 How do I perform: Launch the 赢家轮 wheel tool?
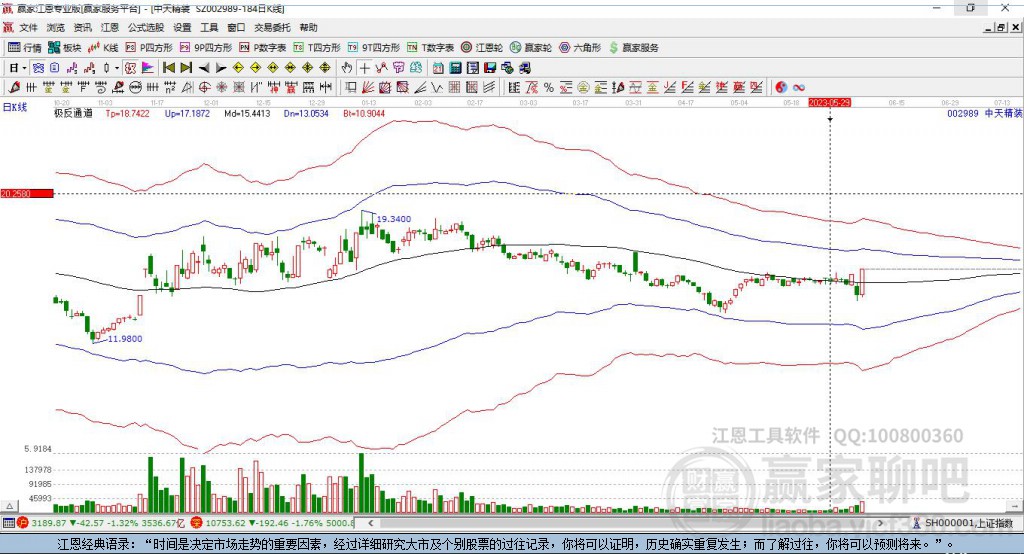[531, 48]
